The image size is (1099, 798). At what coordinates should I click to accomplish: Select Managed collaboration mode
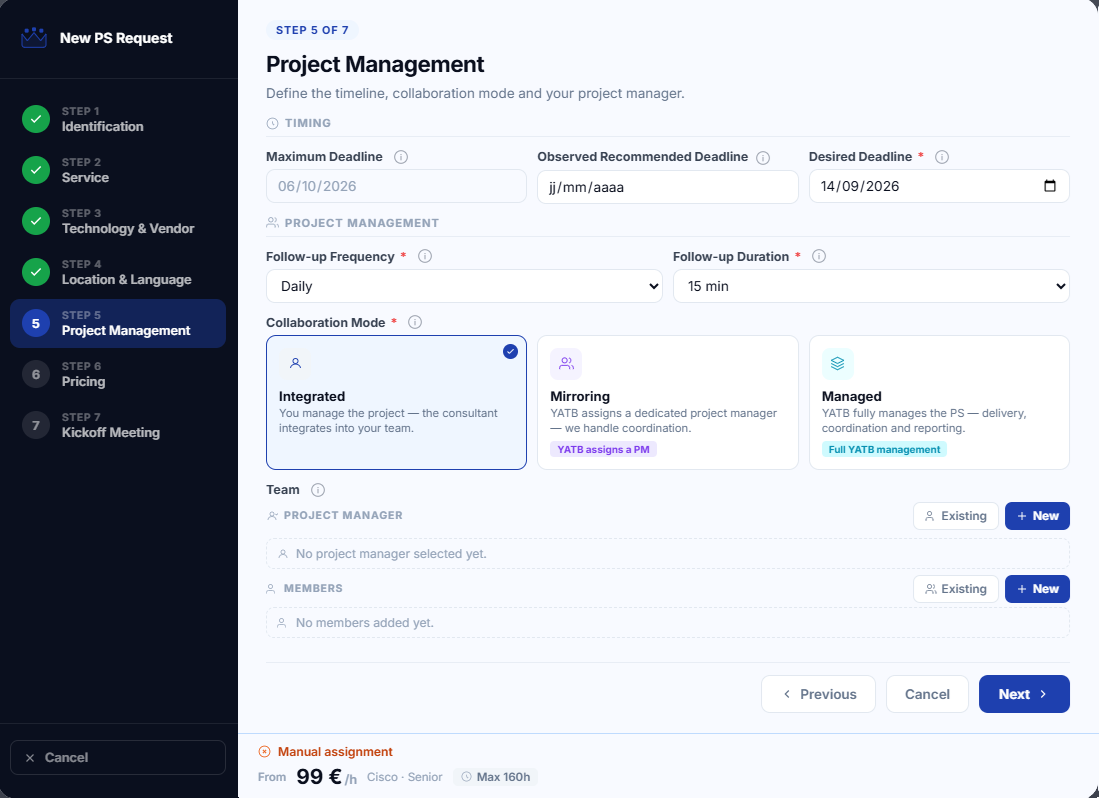click(939, 402)
